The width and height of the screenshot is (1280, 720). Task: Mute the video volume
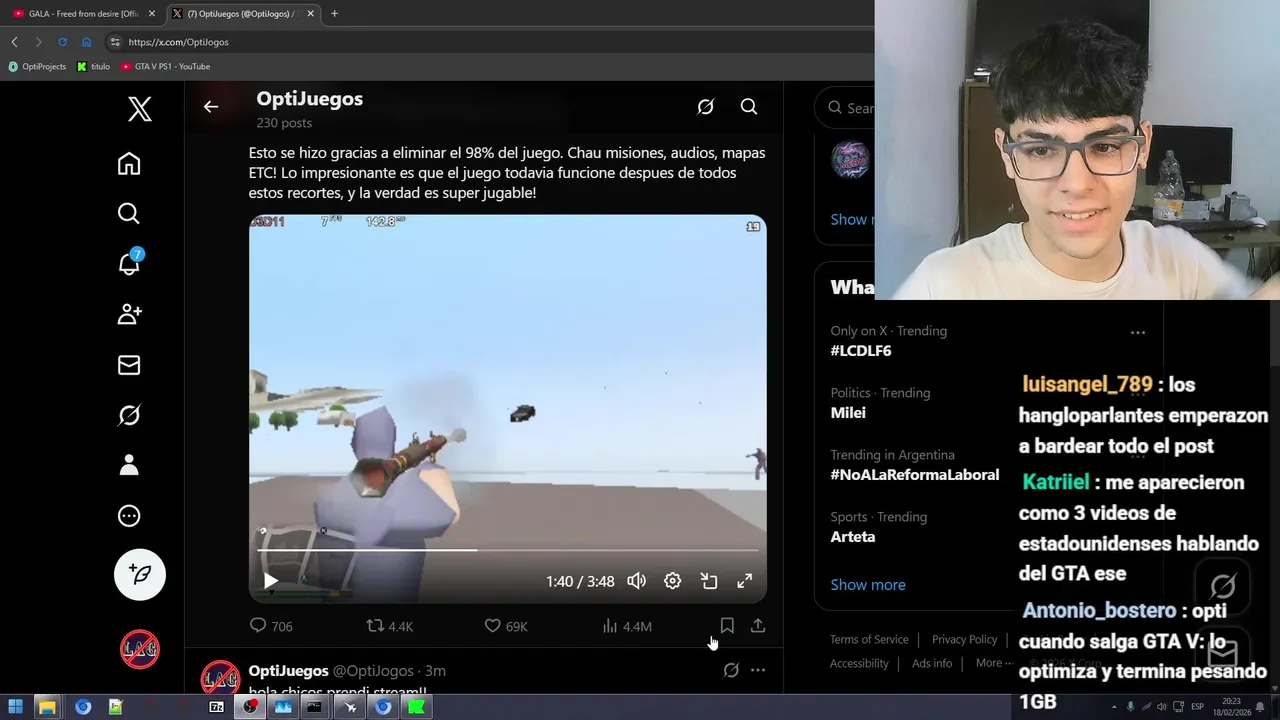click(636, 581)
